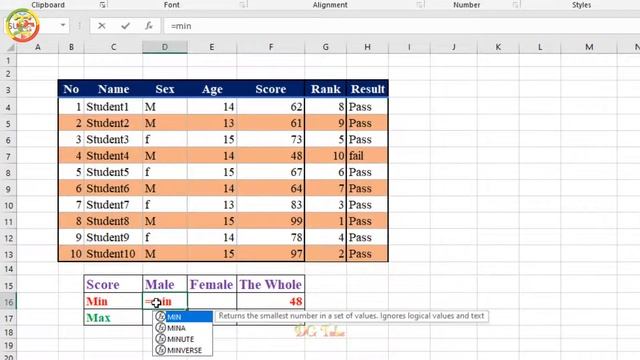Select the whole sheet via corner triangle

tap(10, 47)
